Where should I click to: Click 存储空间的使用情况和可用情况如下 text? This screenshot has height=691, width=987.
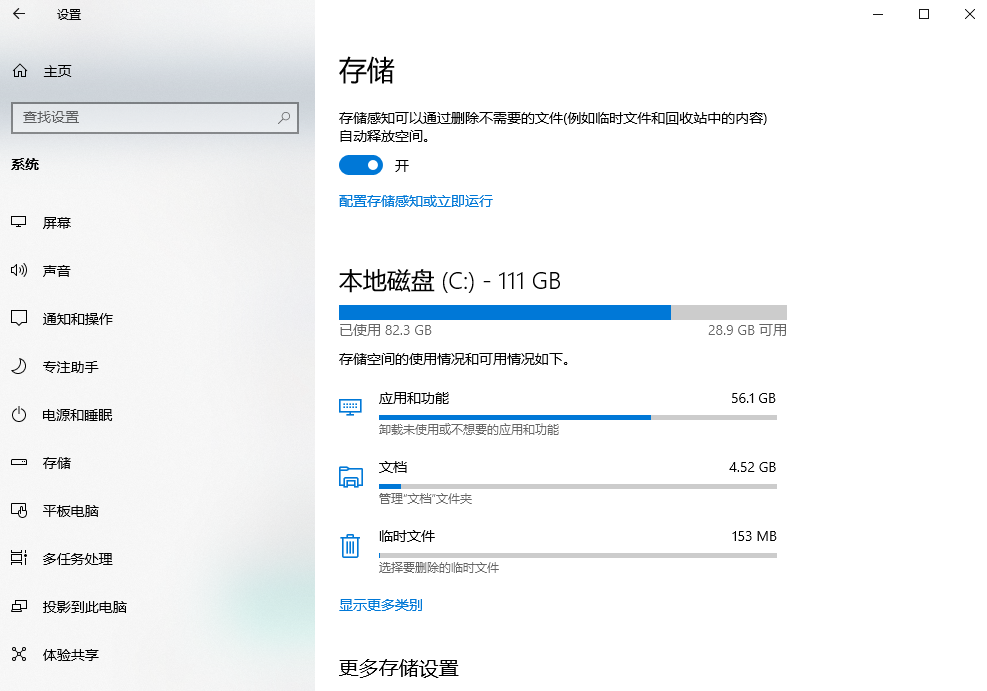click(x=454, y=359)
